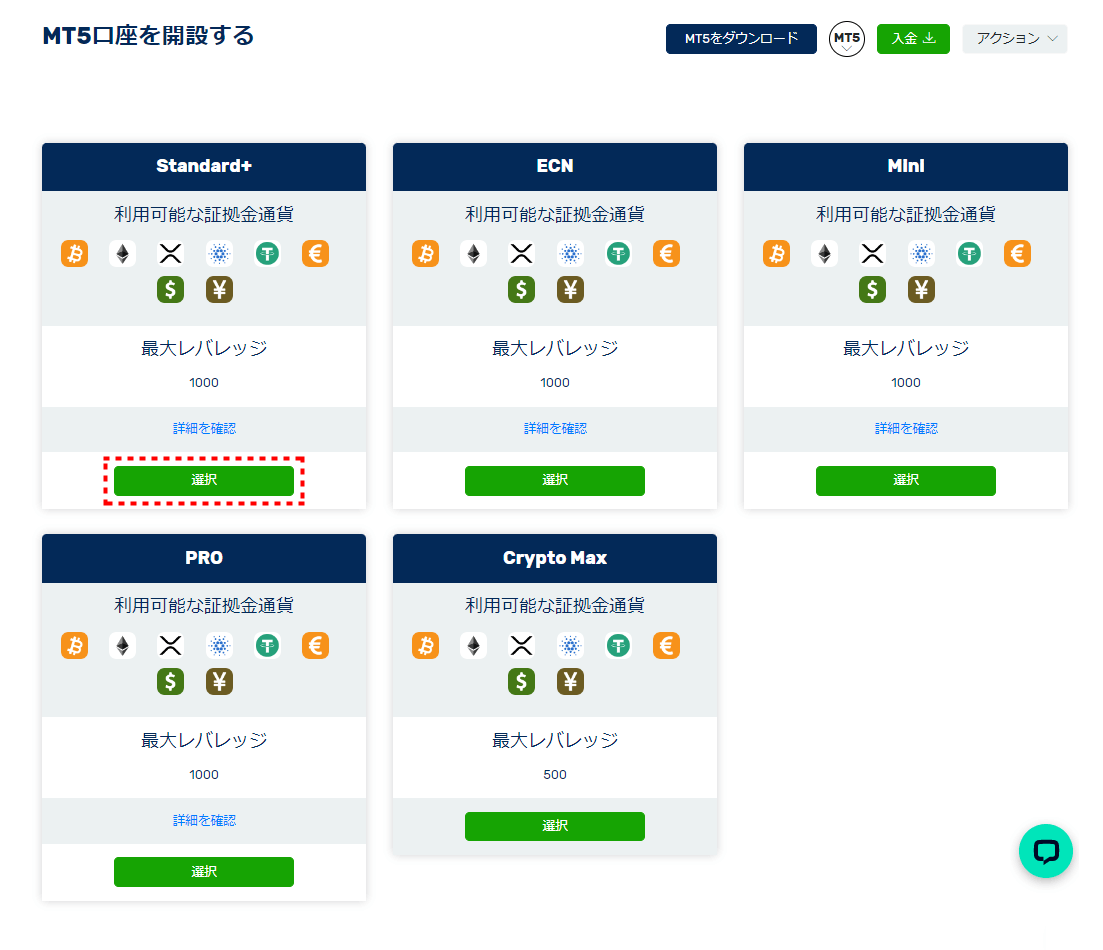
Task: Open the MT5 platform switcher dropdown
Action: point(847,39)
